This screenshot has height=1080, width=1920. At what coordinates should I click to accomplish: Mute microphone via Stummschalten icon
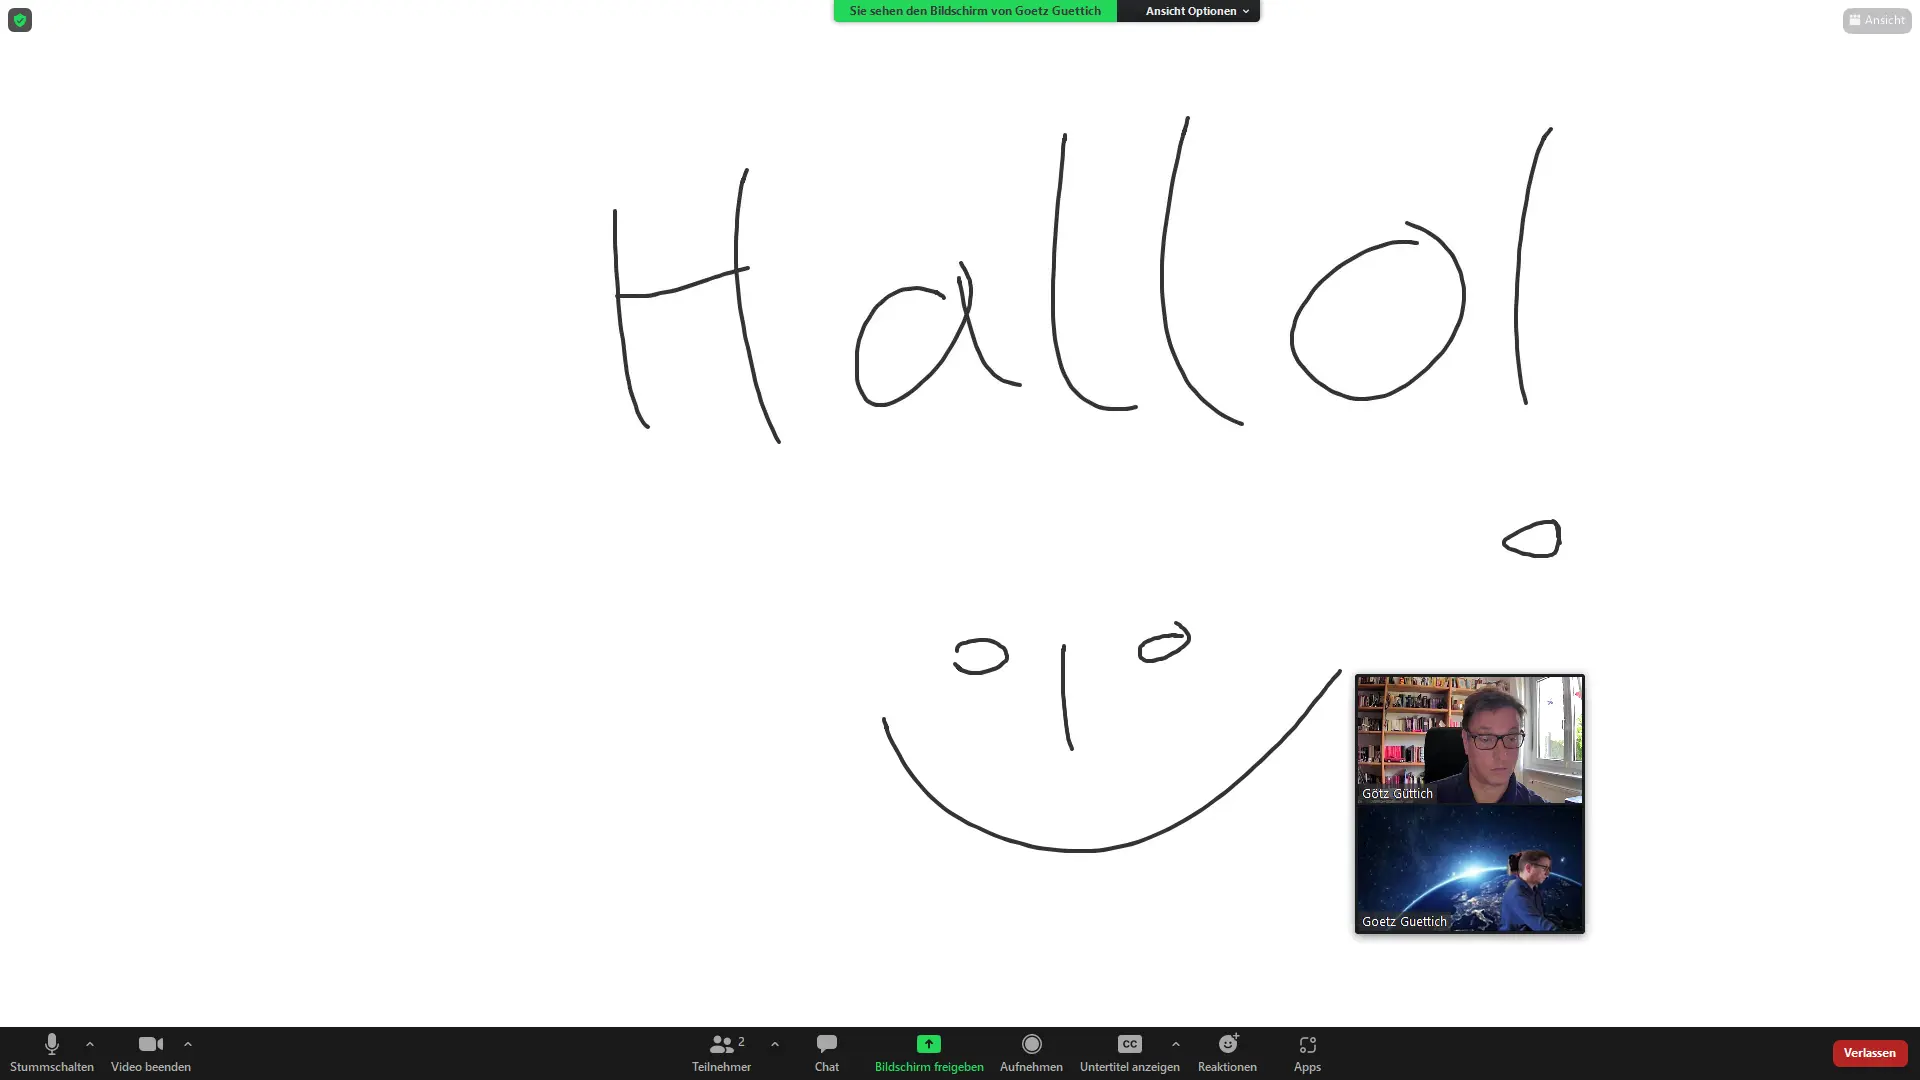[51, 1045]
